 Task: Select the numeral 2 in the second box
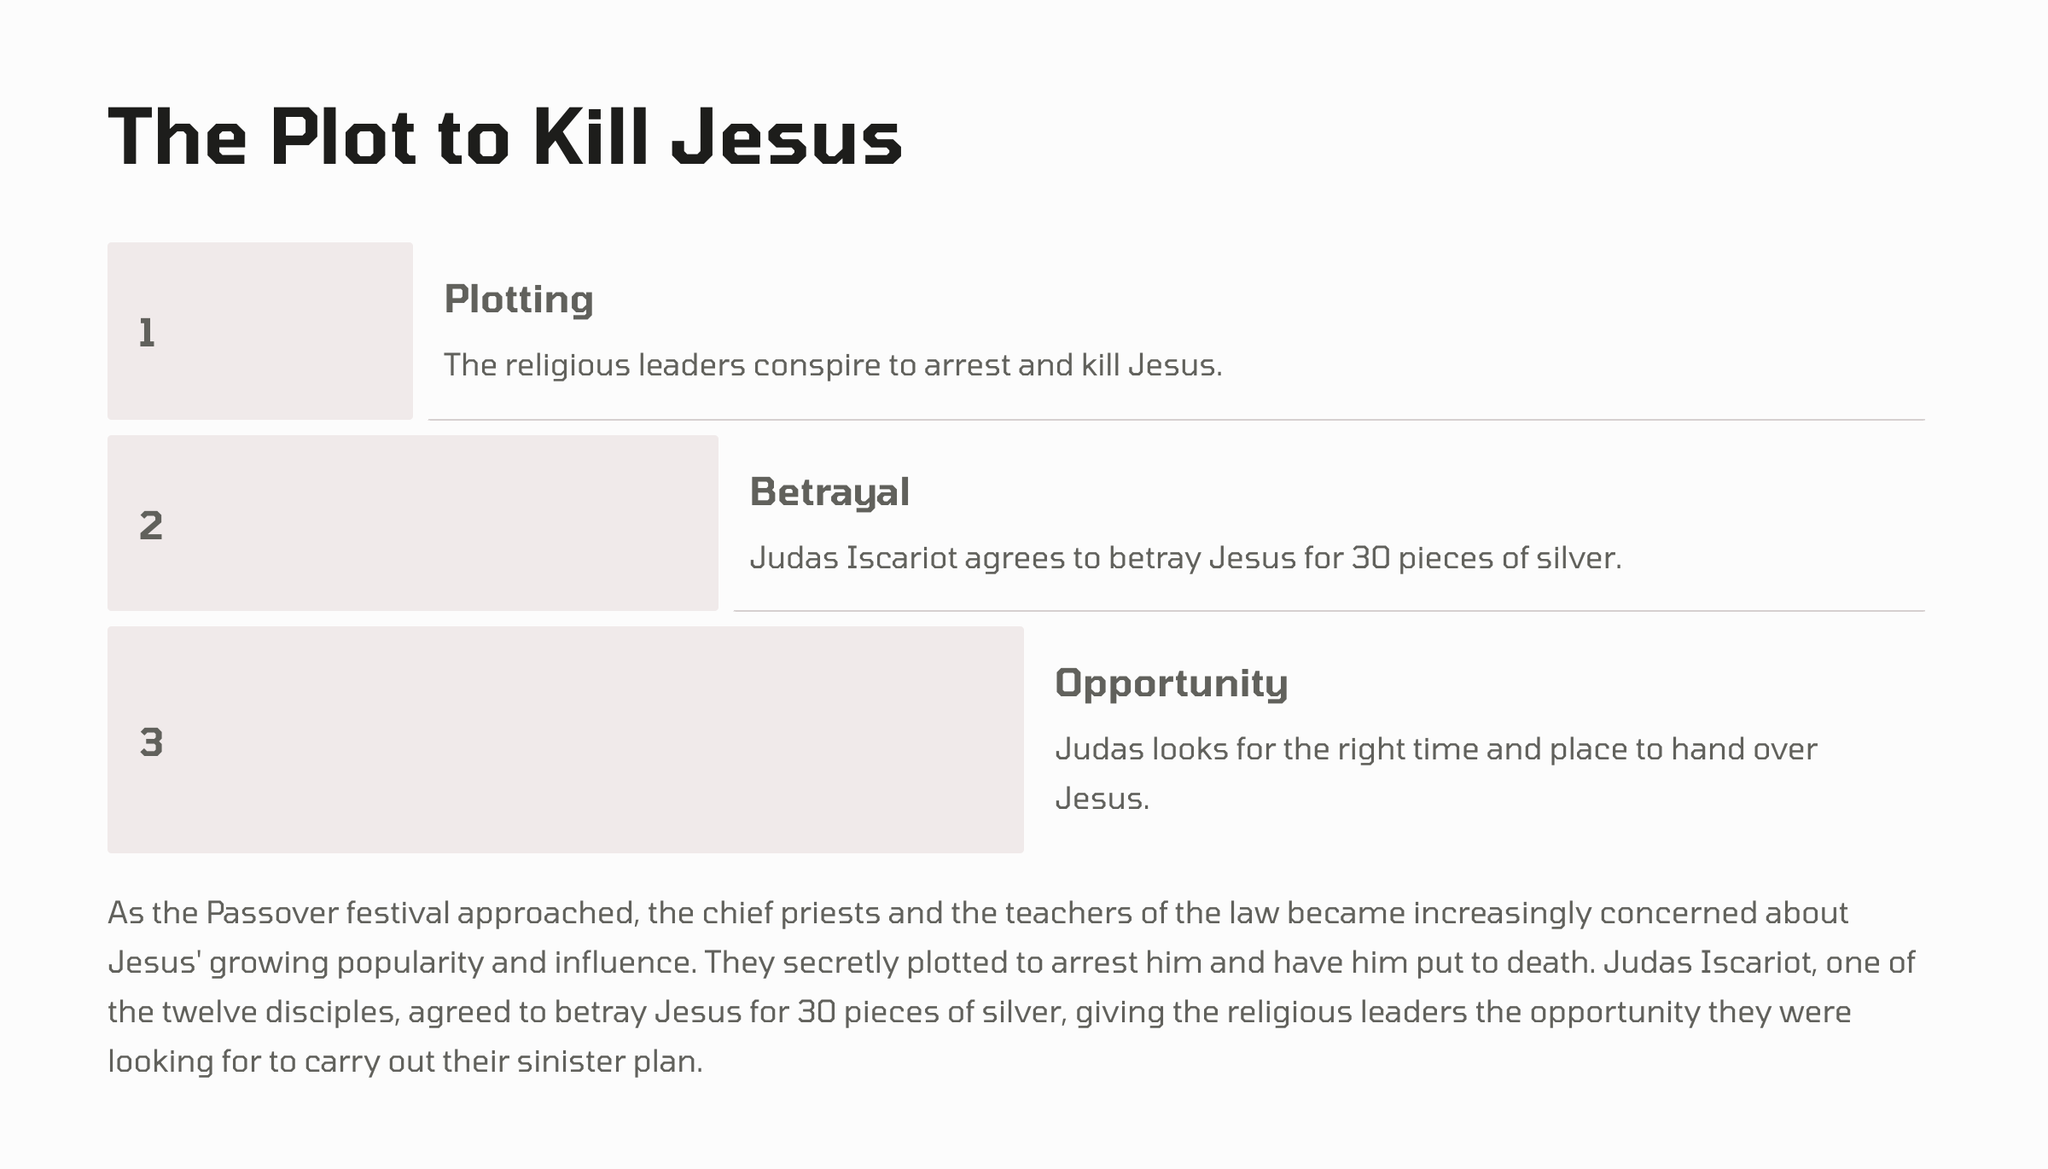pos(151,525)
